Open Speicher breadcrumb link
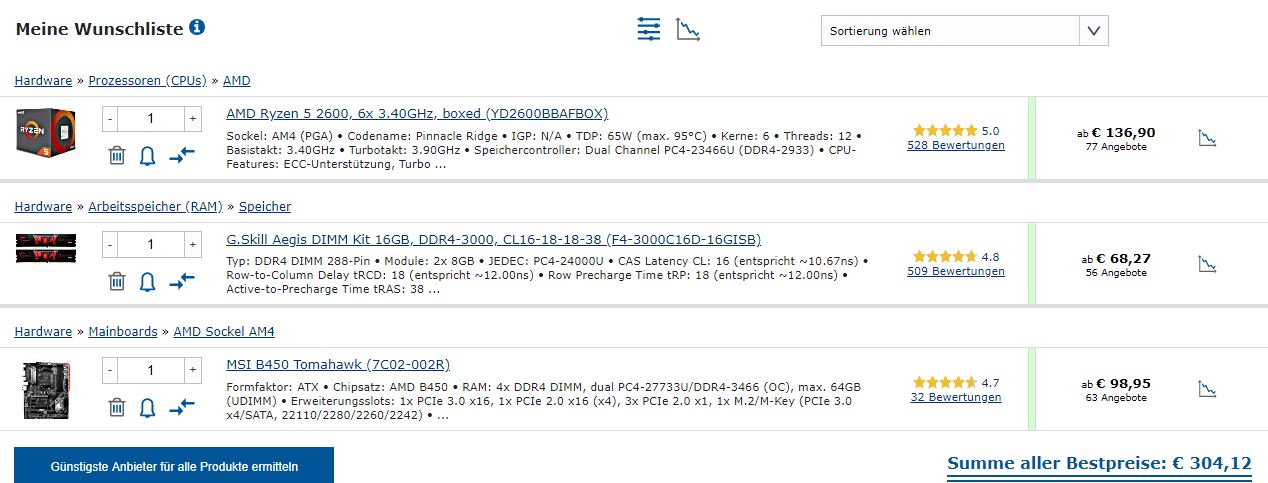 tap(264, 206)
